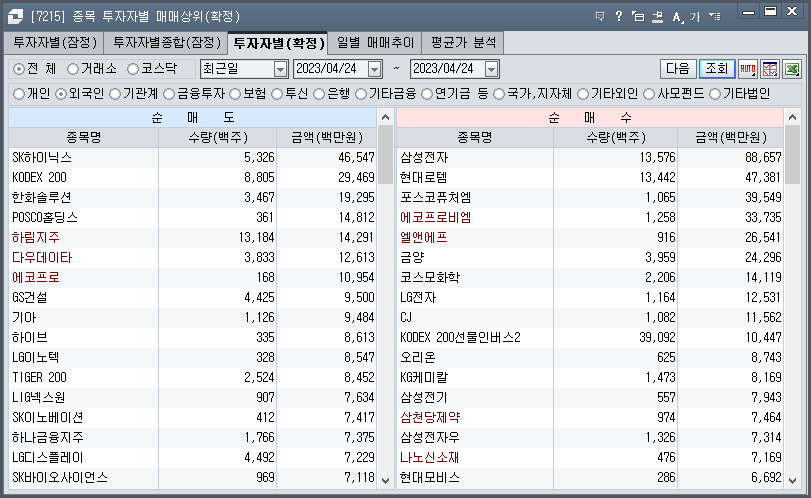Screen dimensions: 811x498
Task: Select the 보험 radio button
Action: (x=235, y=94)
